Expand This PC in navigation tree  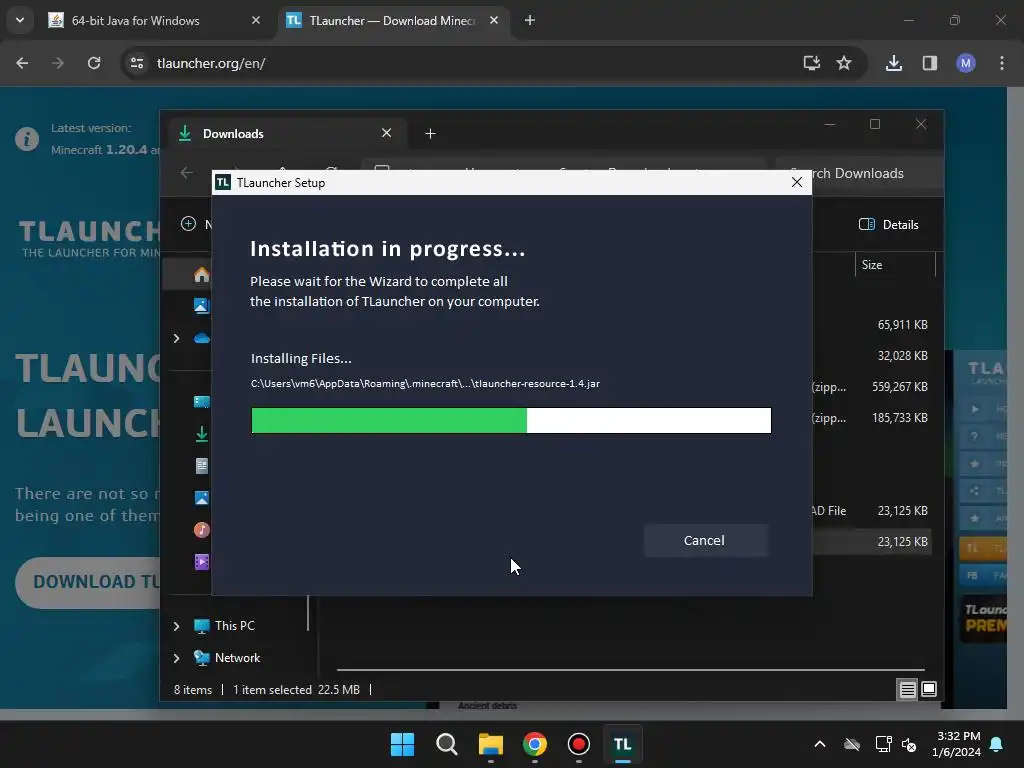176,626
